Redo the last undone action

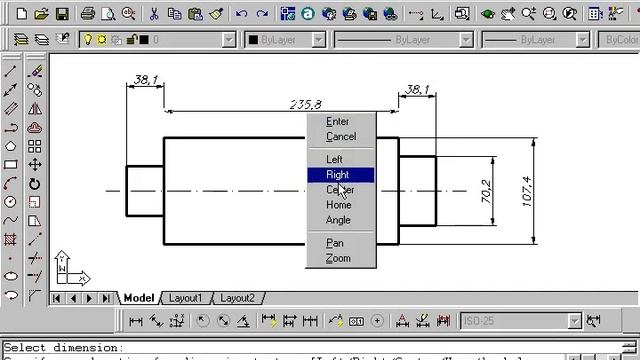(x=262, y=14)
